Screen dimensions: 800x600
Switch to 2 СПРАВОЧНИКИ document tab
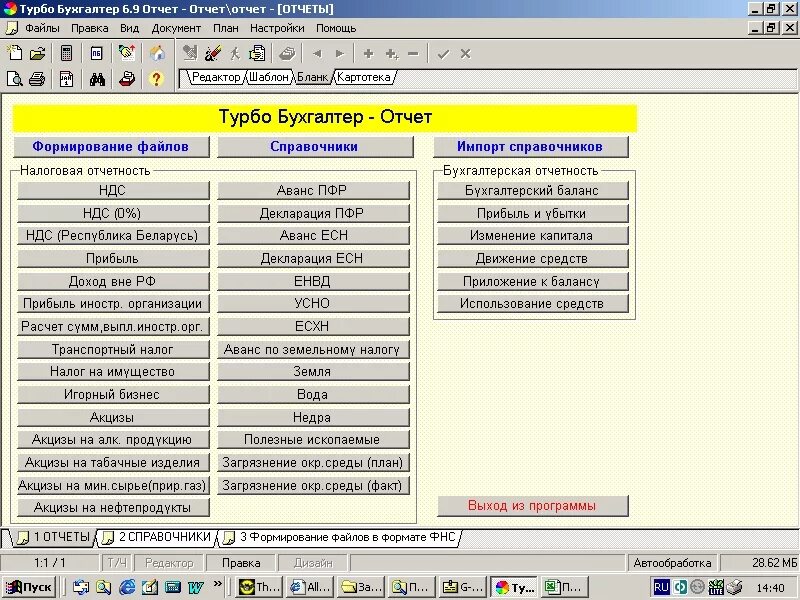coord(157,537)
